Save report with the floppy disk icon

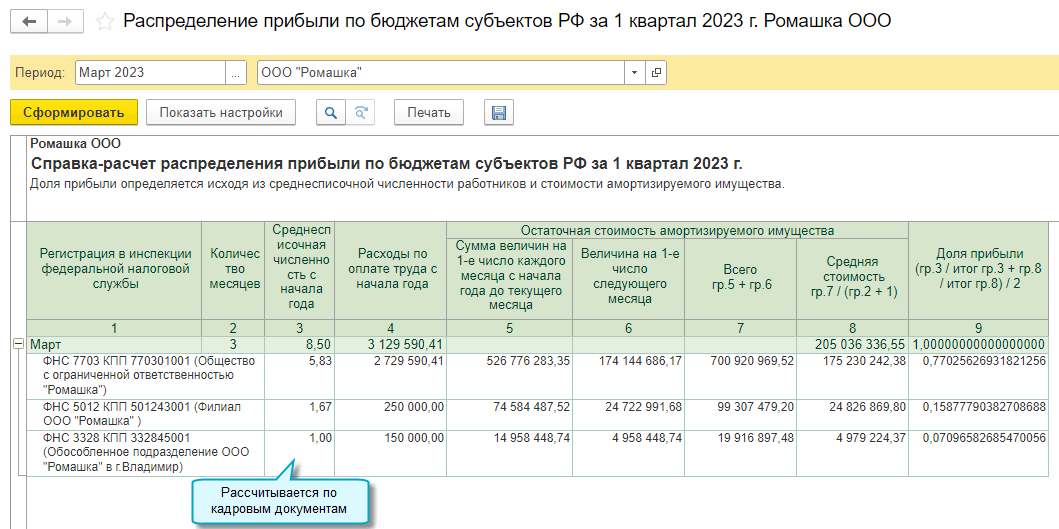[498, 112]
